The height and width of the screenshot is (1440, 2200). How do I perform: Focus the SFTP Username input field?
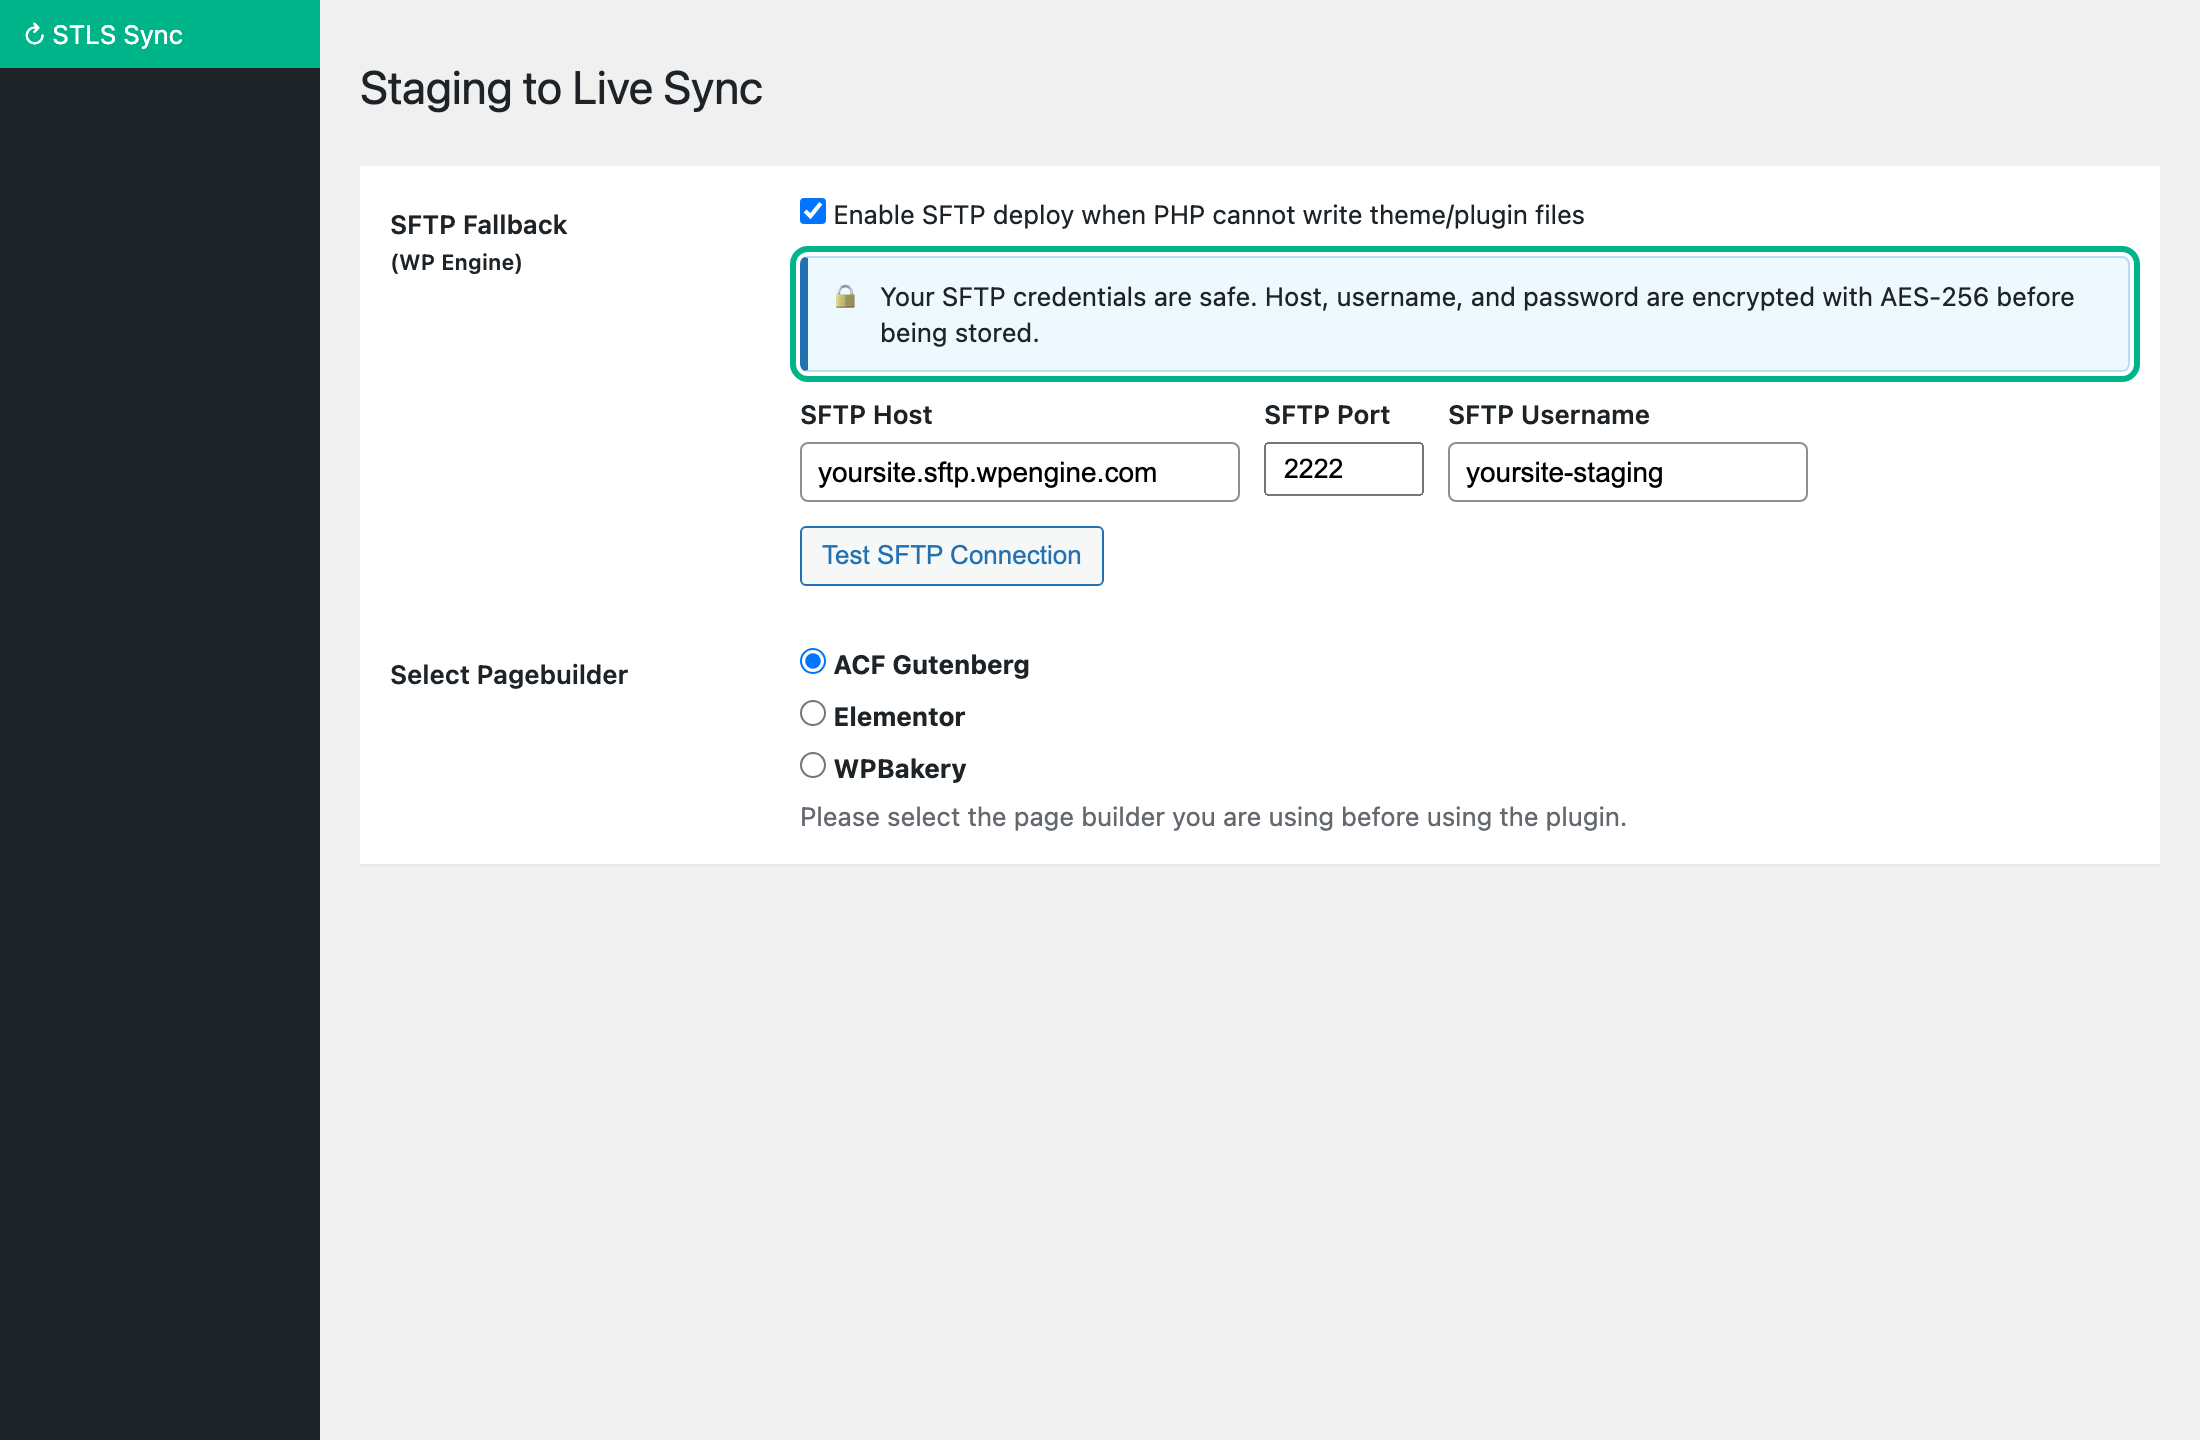(1627, 472)
